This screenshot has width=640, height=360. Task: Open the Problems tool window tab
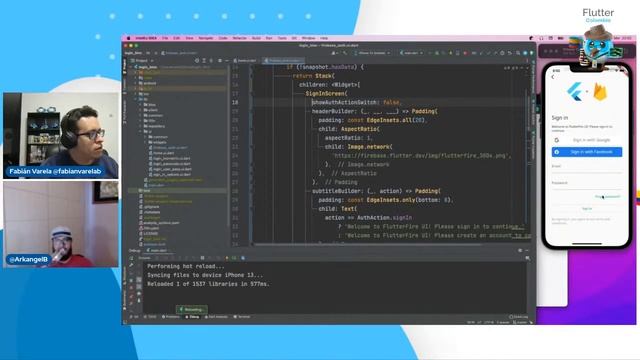(171, 317)
